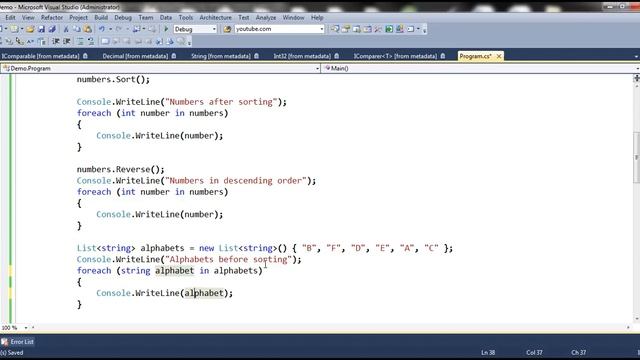Close the Program.cs tab
640x360 pixels.
click(x=499, y=56)
